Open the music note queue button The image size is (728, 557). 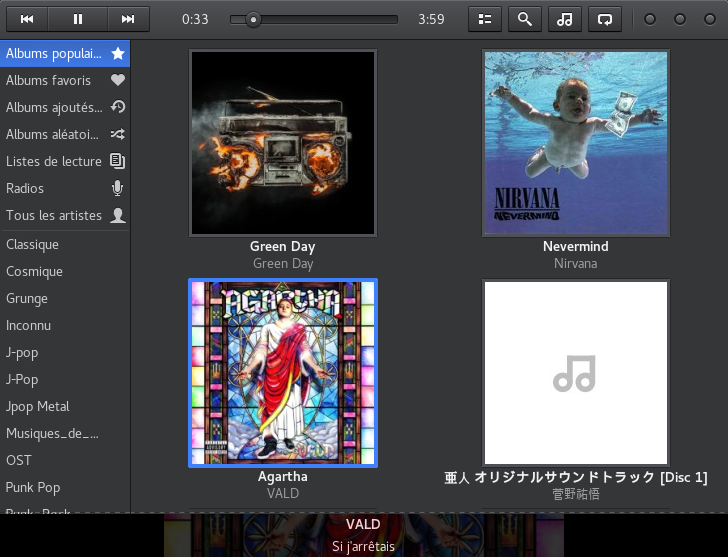[565, 19]
